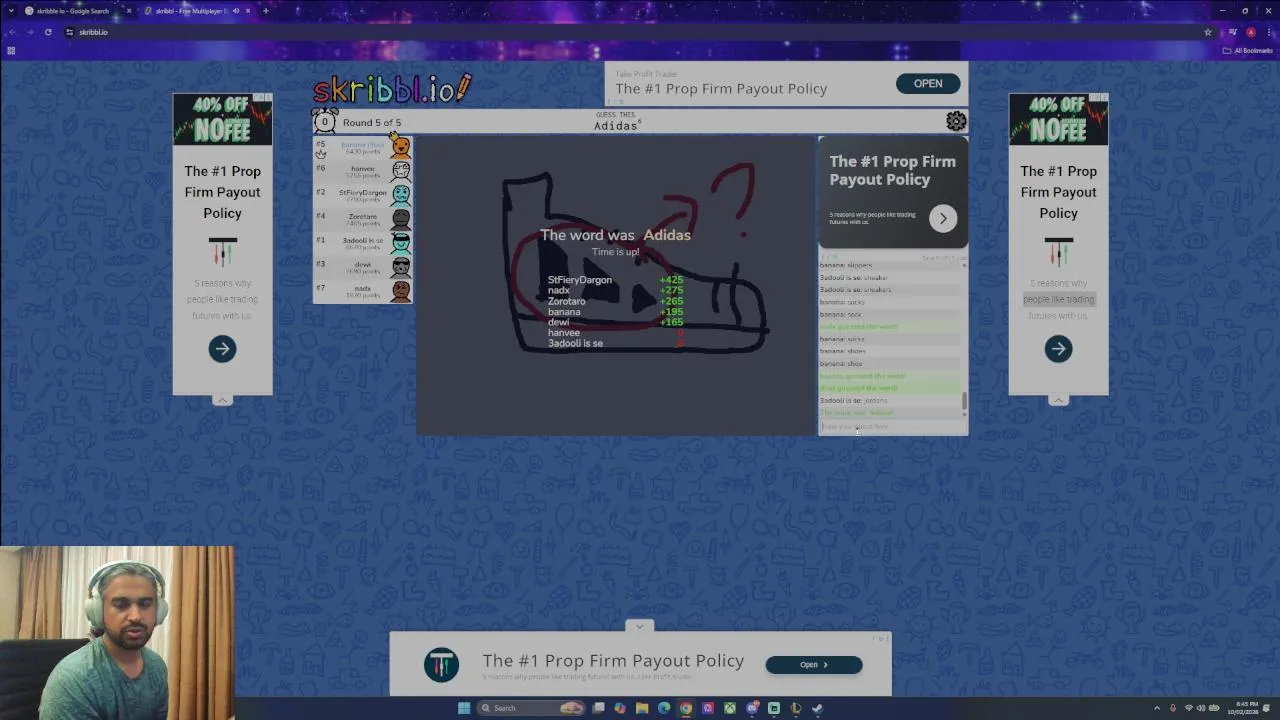Open File Explorer from taskbar
This screenshot has height=720, width=1280.
point(642,708)
